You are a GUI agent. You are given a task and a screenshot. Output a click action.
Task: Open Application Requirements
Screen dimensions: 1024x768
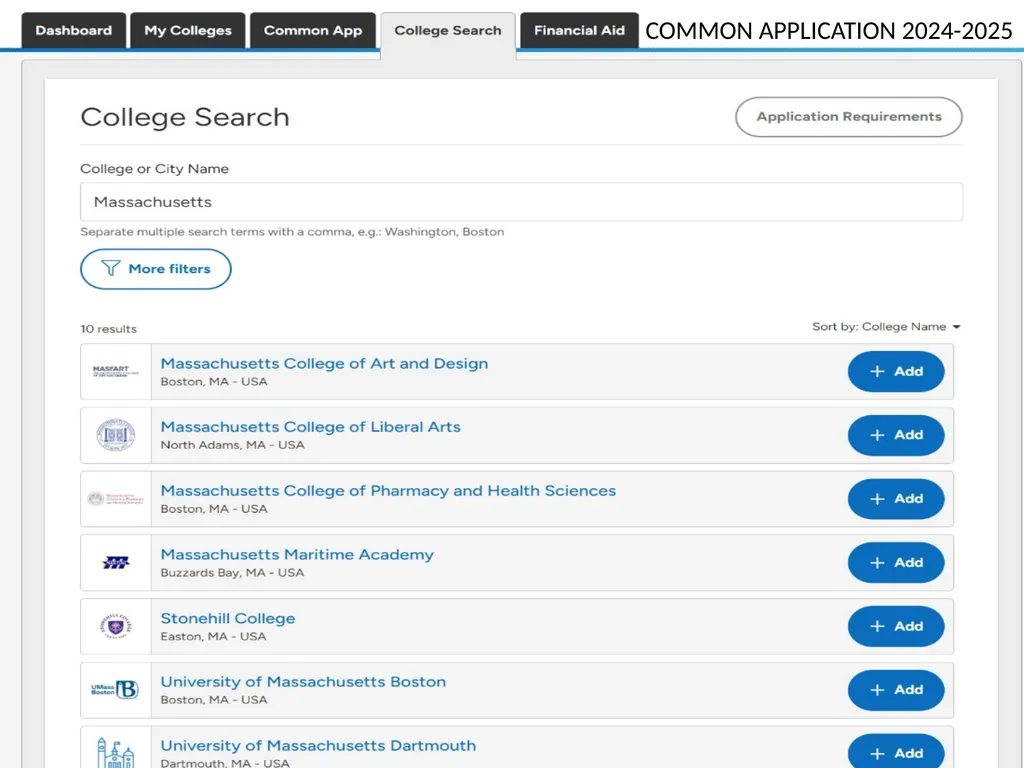[x=849, y=117]
